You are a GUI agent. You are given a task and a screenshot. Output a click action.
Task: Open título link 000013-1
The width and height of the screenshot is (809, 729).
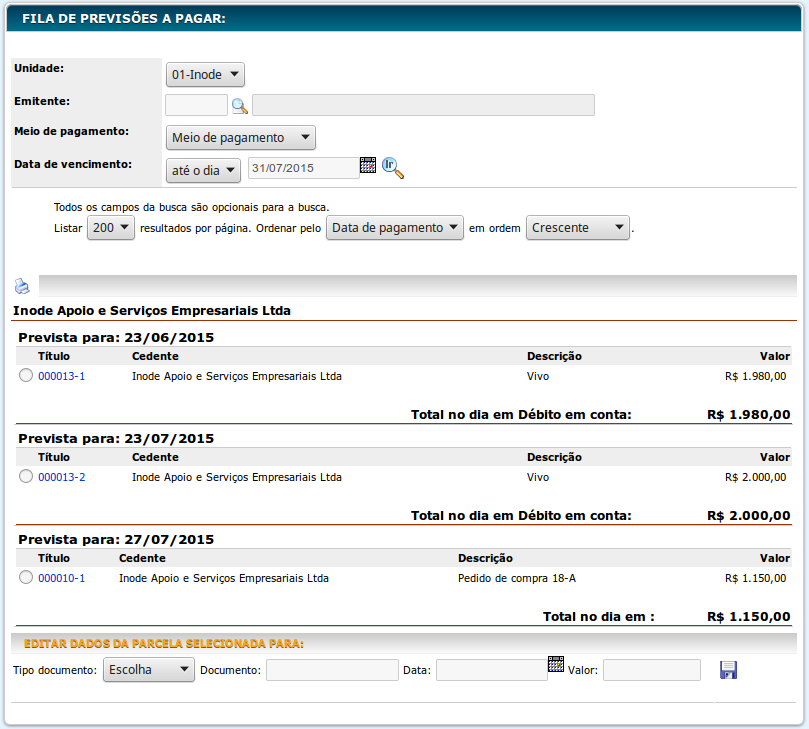pos(61,377)
